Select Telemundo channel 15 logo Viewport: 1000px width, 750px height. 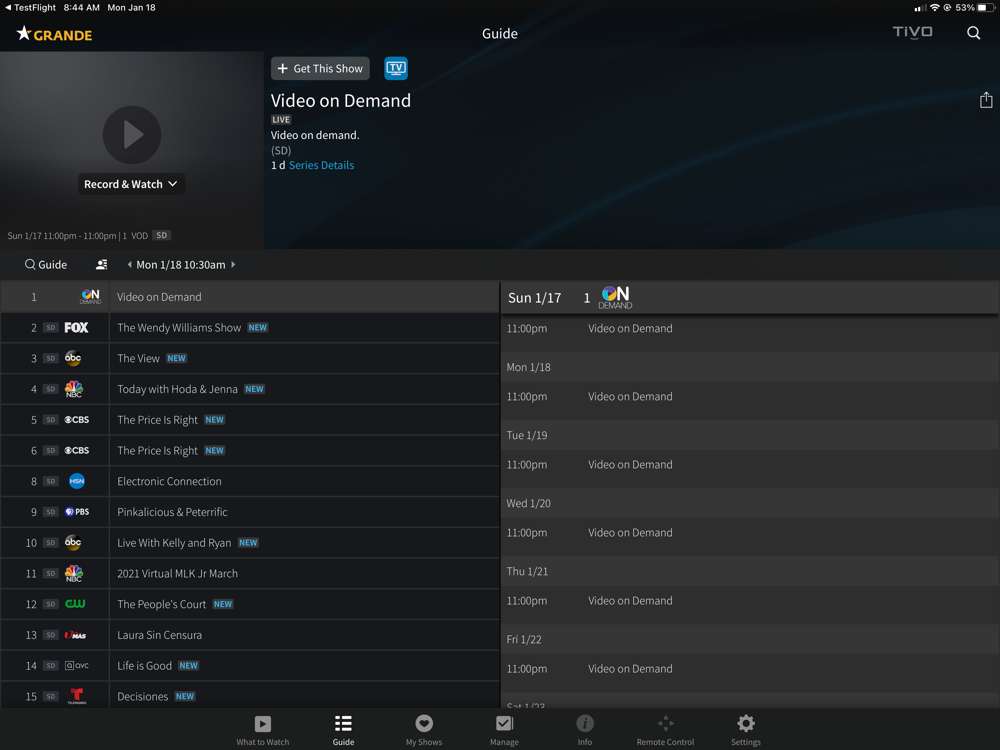coord(77,696)
